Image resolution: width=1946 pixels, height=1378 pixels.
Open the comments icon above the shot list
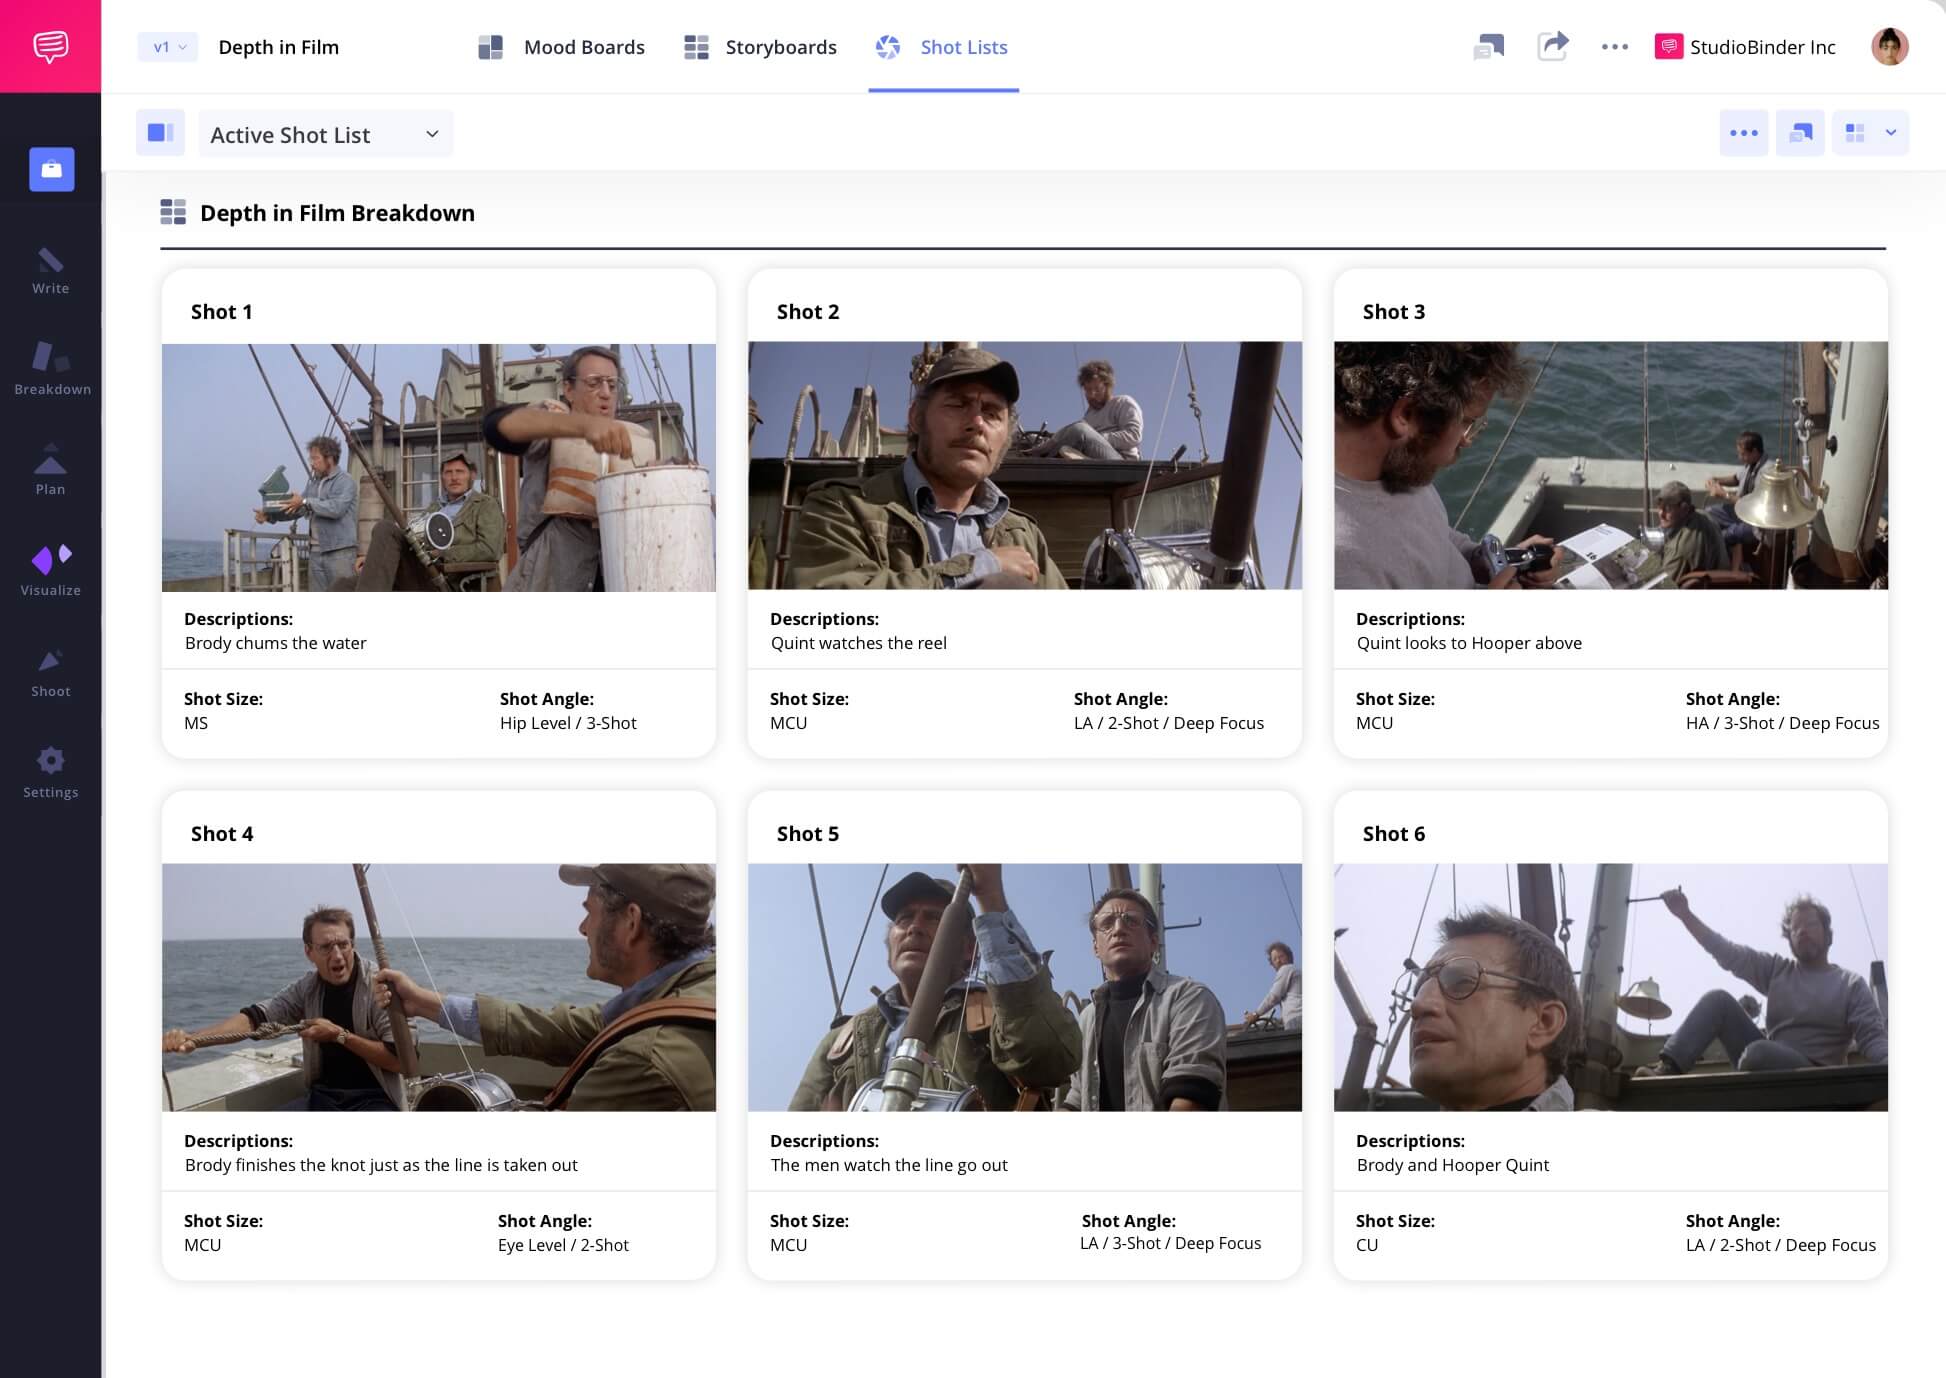1800,132
